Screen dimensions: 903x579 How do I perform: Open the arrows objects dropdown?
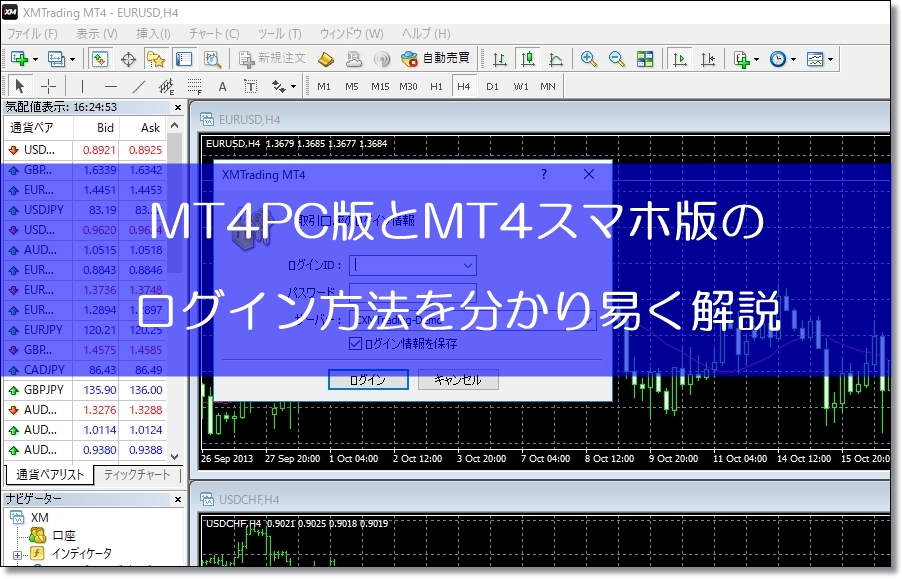284,86
